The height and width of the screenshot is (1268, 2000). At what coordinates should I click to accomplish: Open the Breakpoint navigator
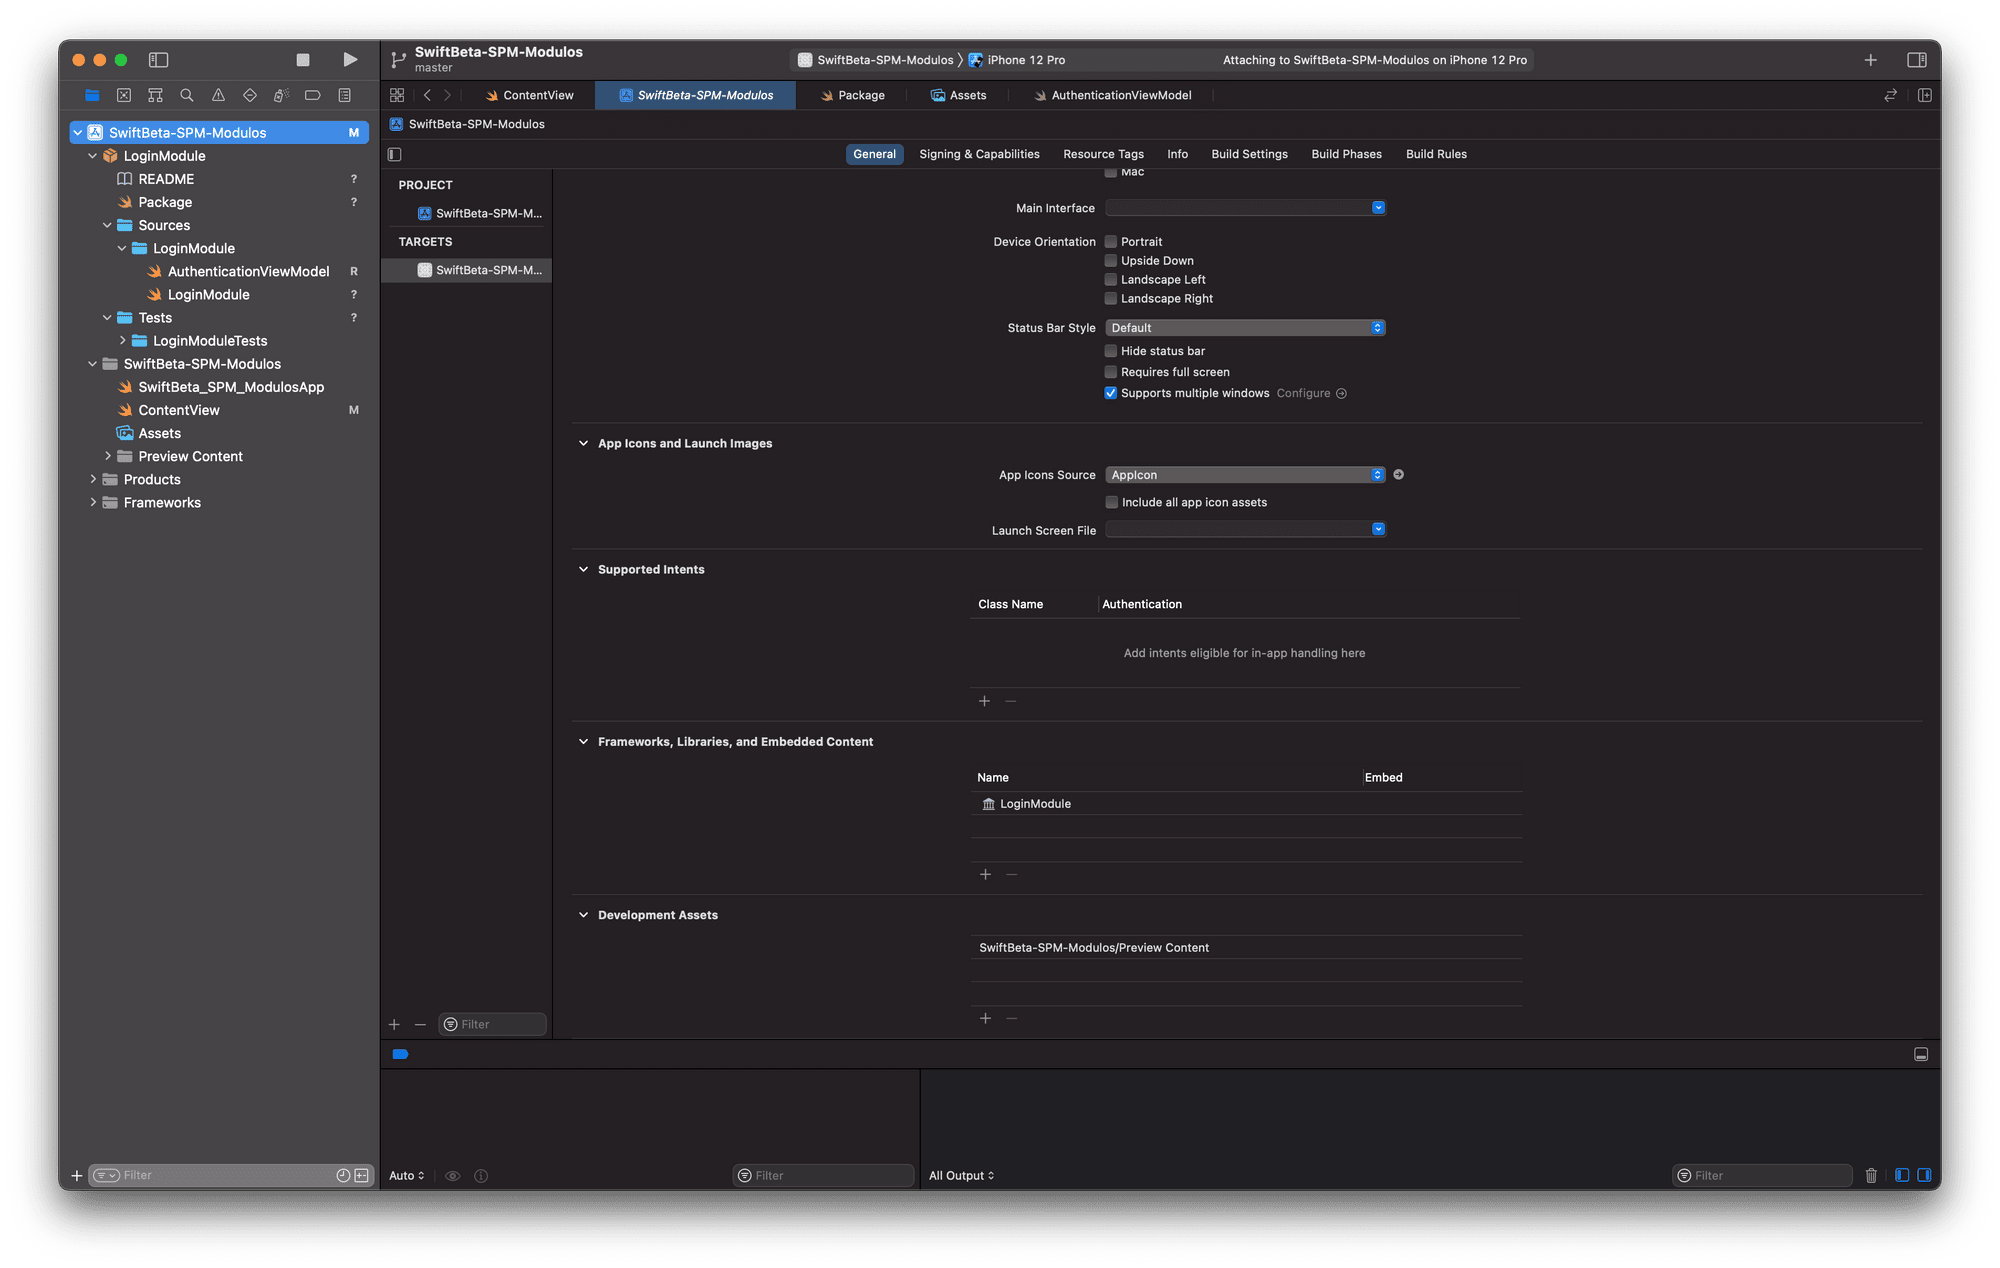click(313, 95)
